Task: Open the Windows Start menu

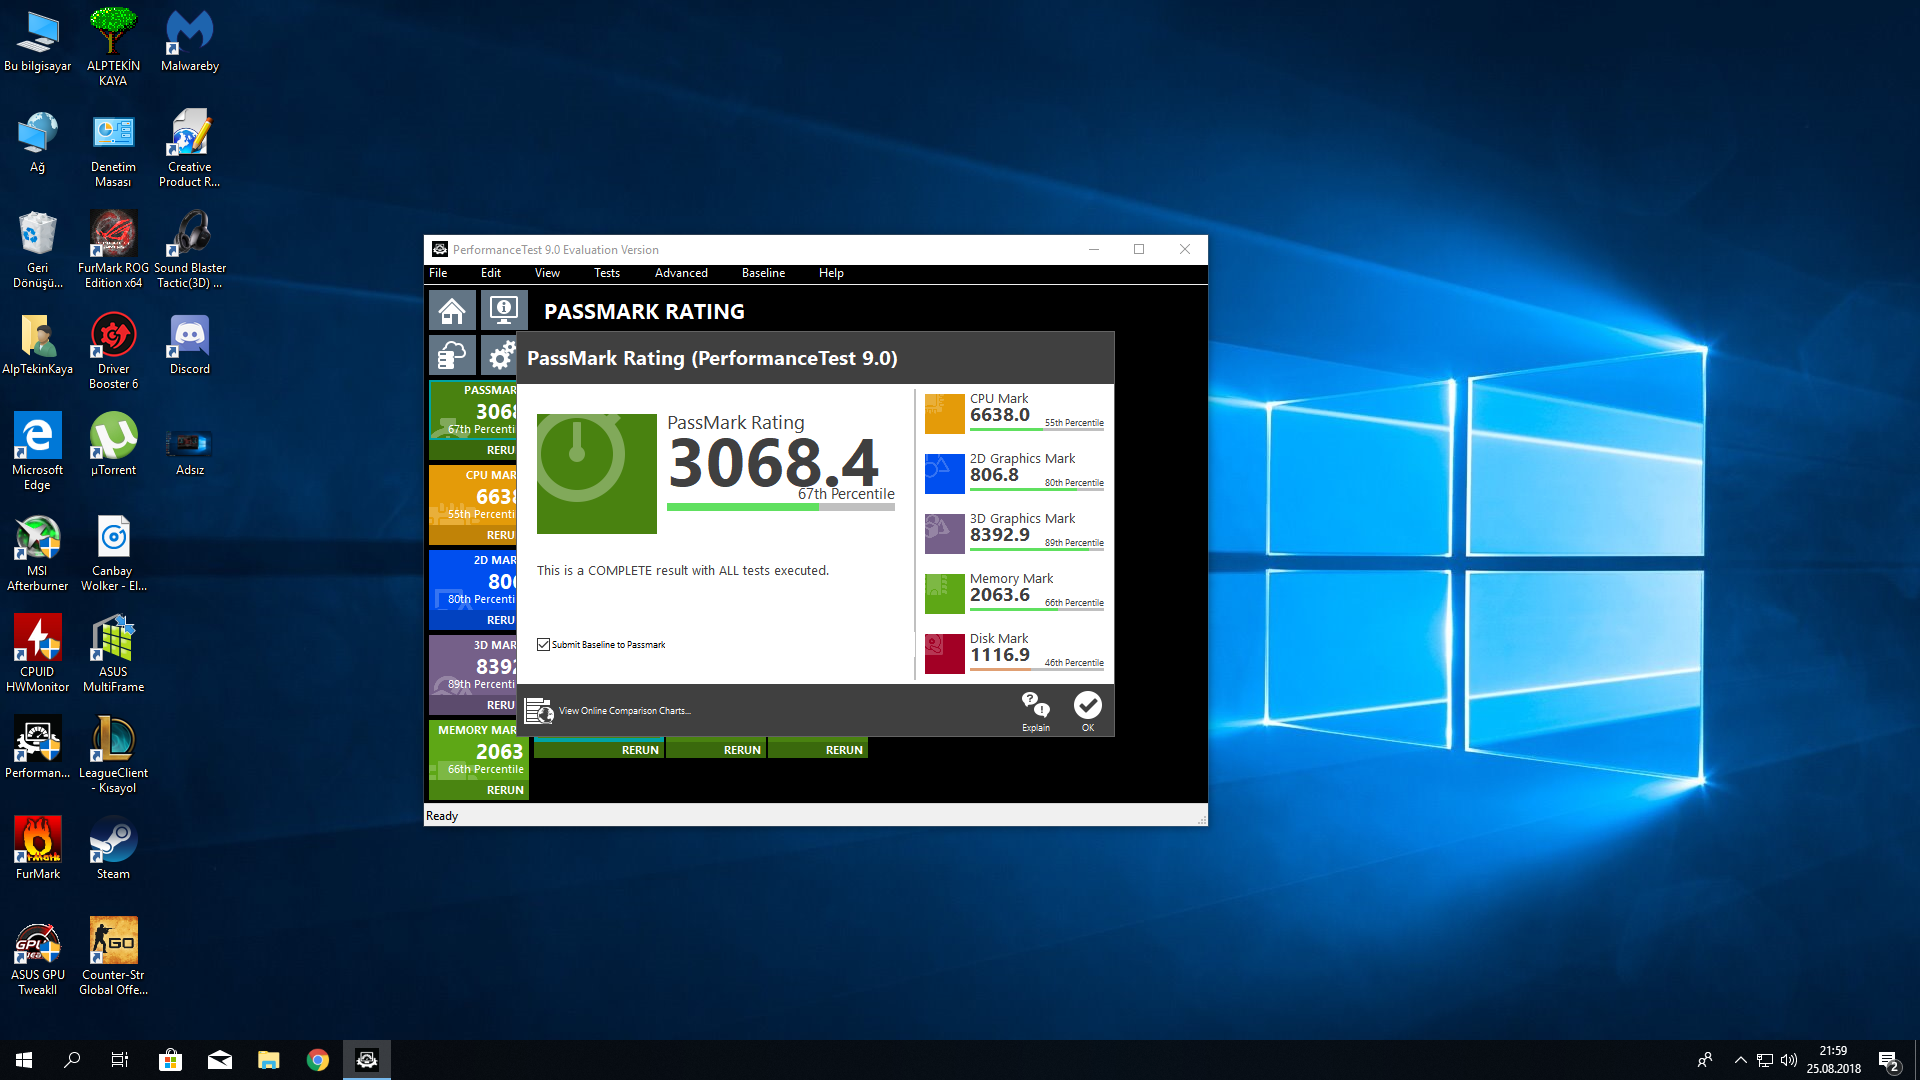Action: pyautogui.click(x=24, y=1060)
